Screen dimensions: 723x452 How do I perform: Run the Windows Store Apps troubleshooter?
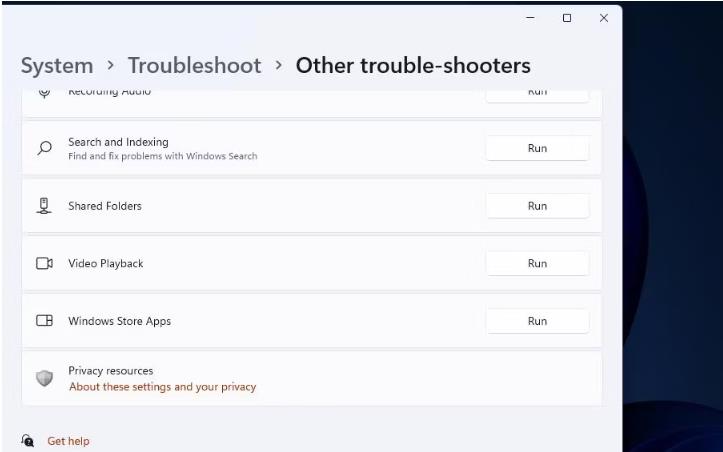coord(537,321)
